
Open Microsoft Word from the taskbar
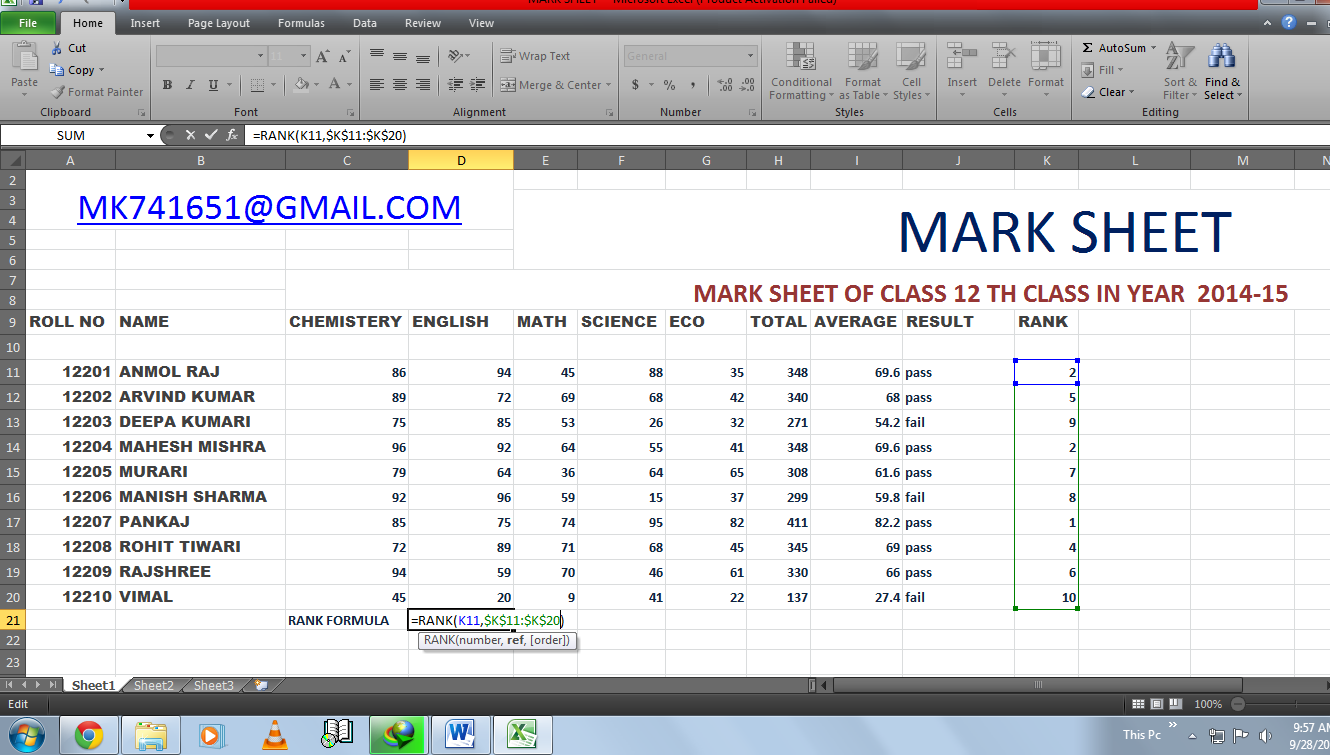tap(461, 734)
